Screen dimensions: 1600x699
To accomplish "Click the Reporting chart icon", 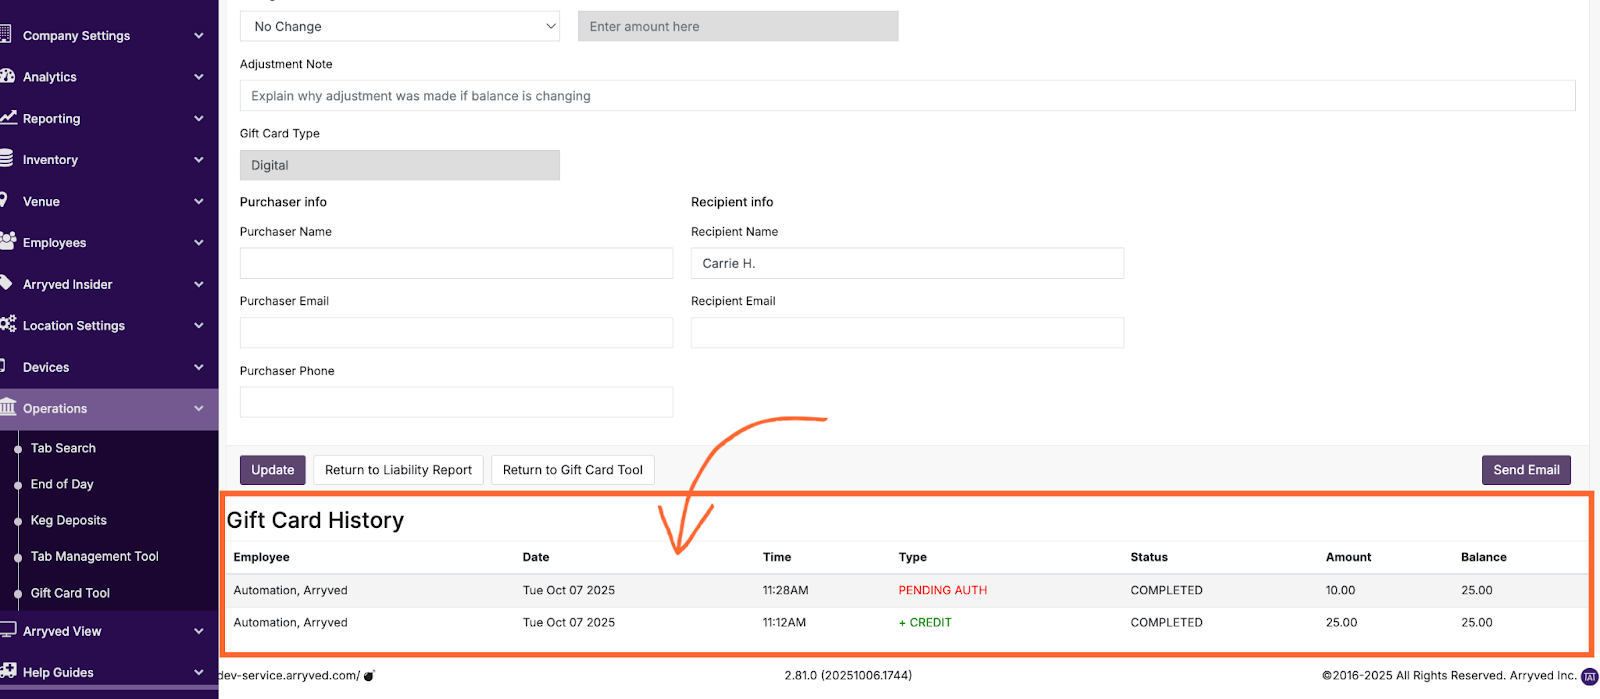I will pos(8,117).
